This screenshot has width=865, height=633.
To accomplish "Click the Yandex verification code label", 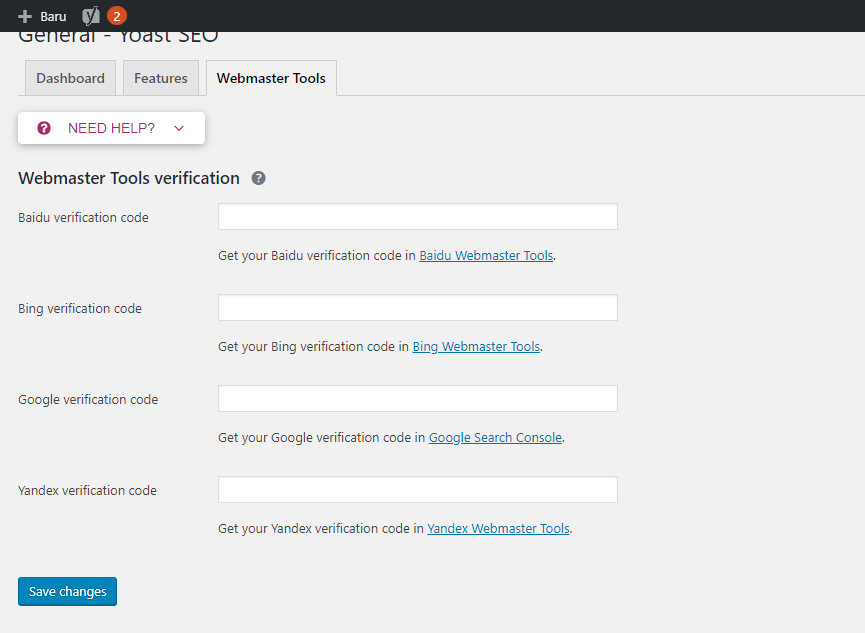I will 87,491.
